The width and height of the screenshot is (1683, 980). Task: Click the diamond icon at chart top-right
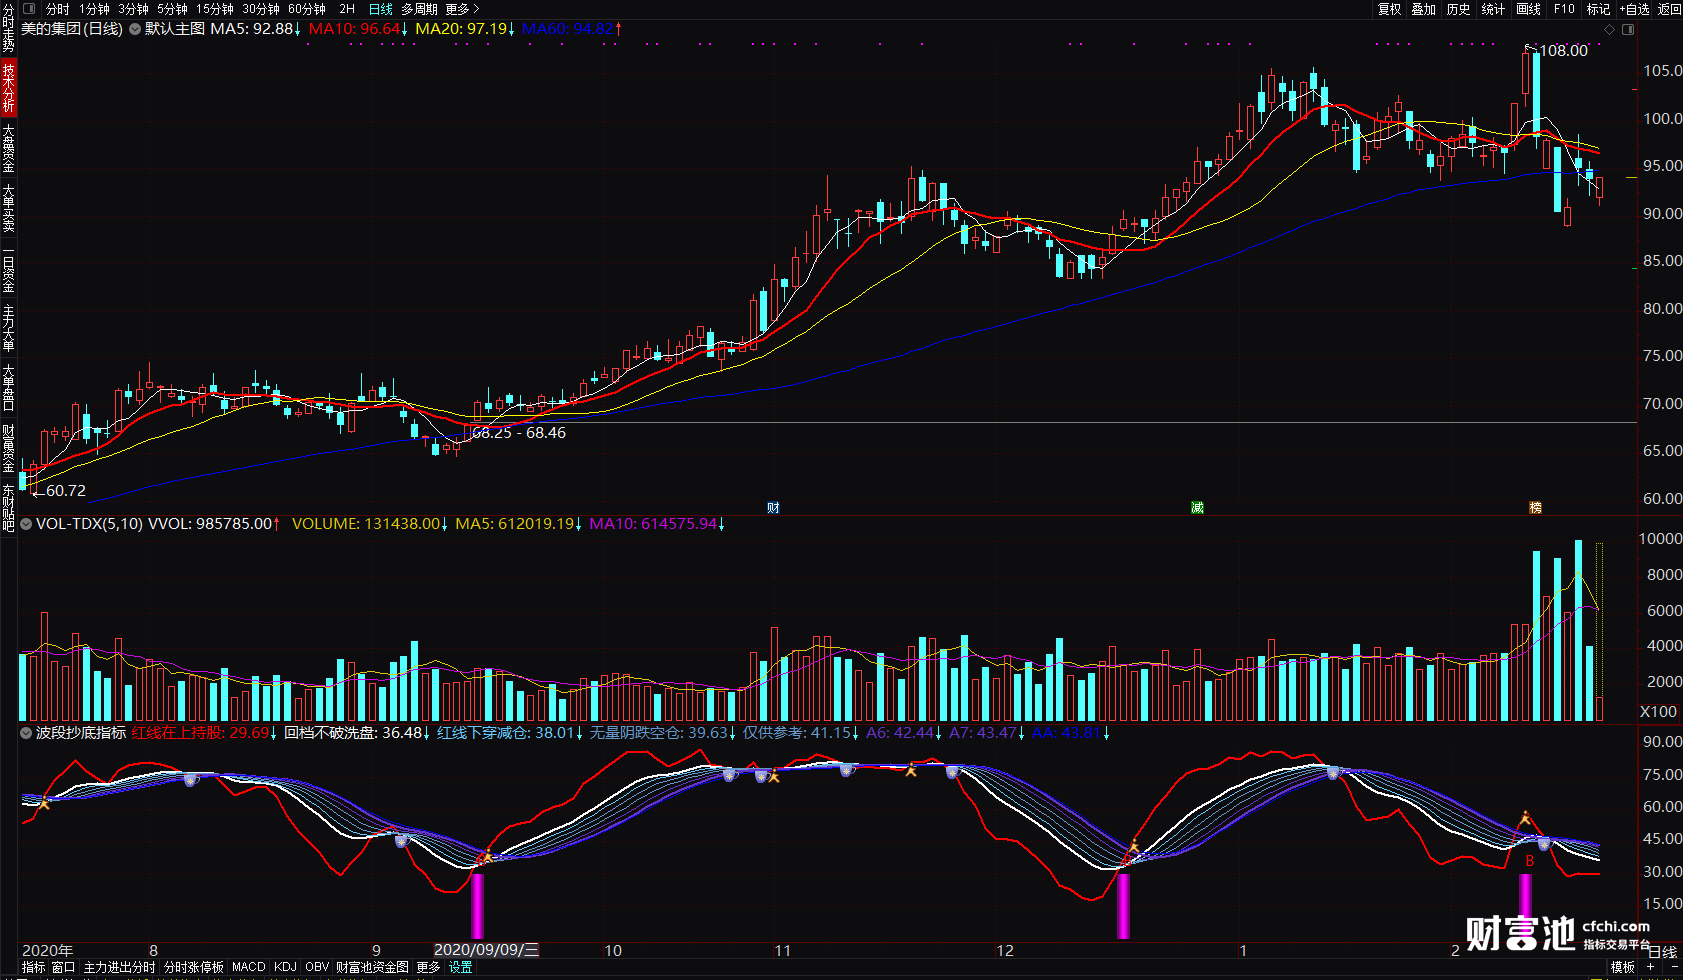point(1609,29)
